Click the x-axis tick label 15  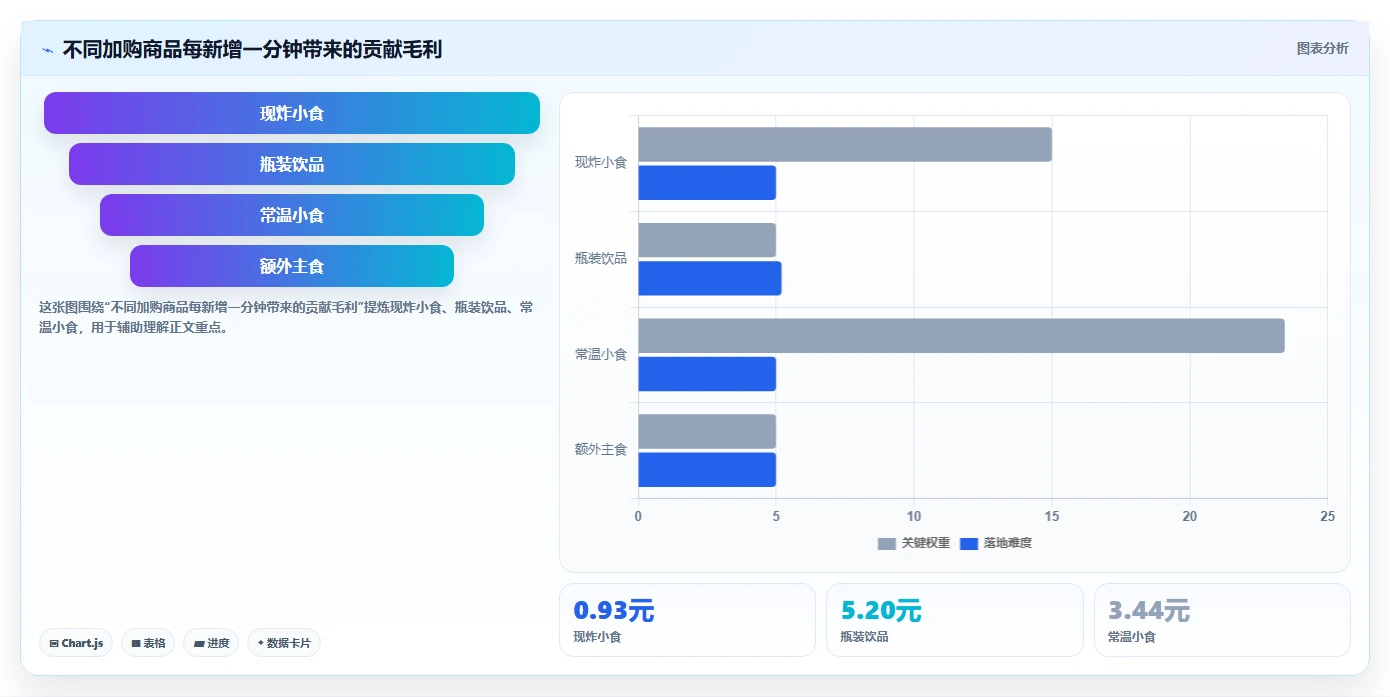1052,516
